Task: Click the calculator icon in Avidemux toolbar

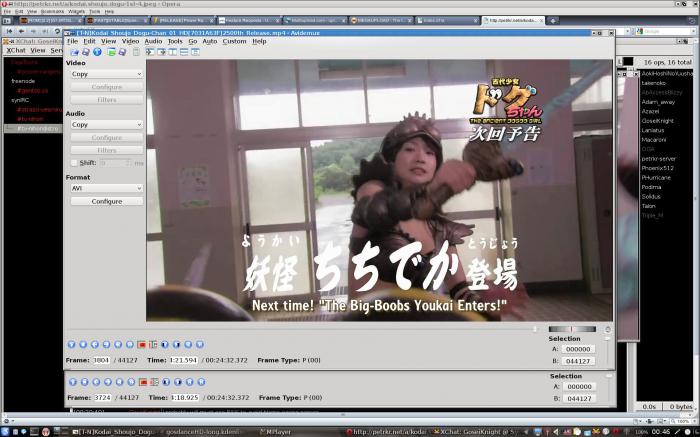Action: tap(136, 52)
